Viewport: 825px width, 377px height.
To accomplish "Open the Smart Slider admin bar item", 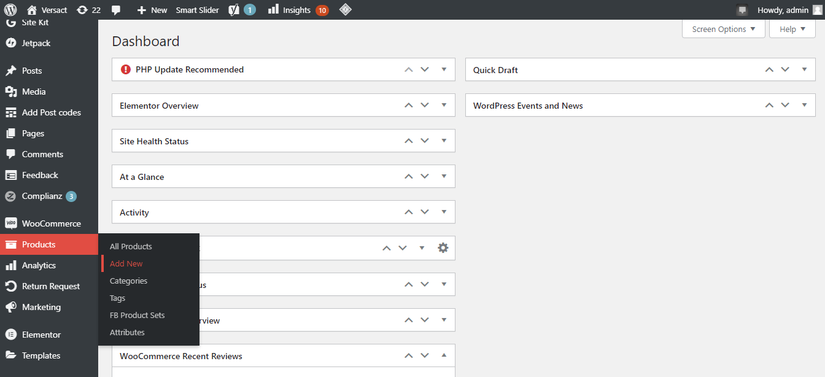I will coord(197,10).
